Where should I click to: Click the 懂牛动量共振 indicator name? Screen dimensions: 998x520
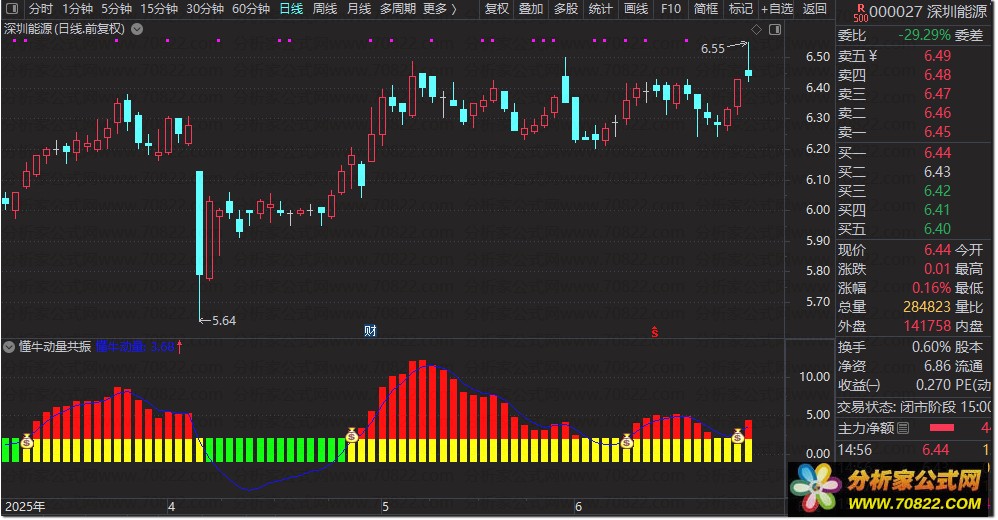55,347
